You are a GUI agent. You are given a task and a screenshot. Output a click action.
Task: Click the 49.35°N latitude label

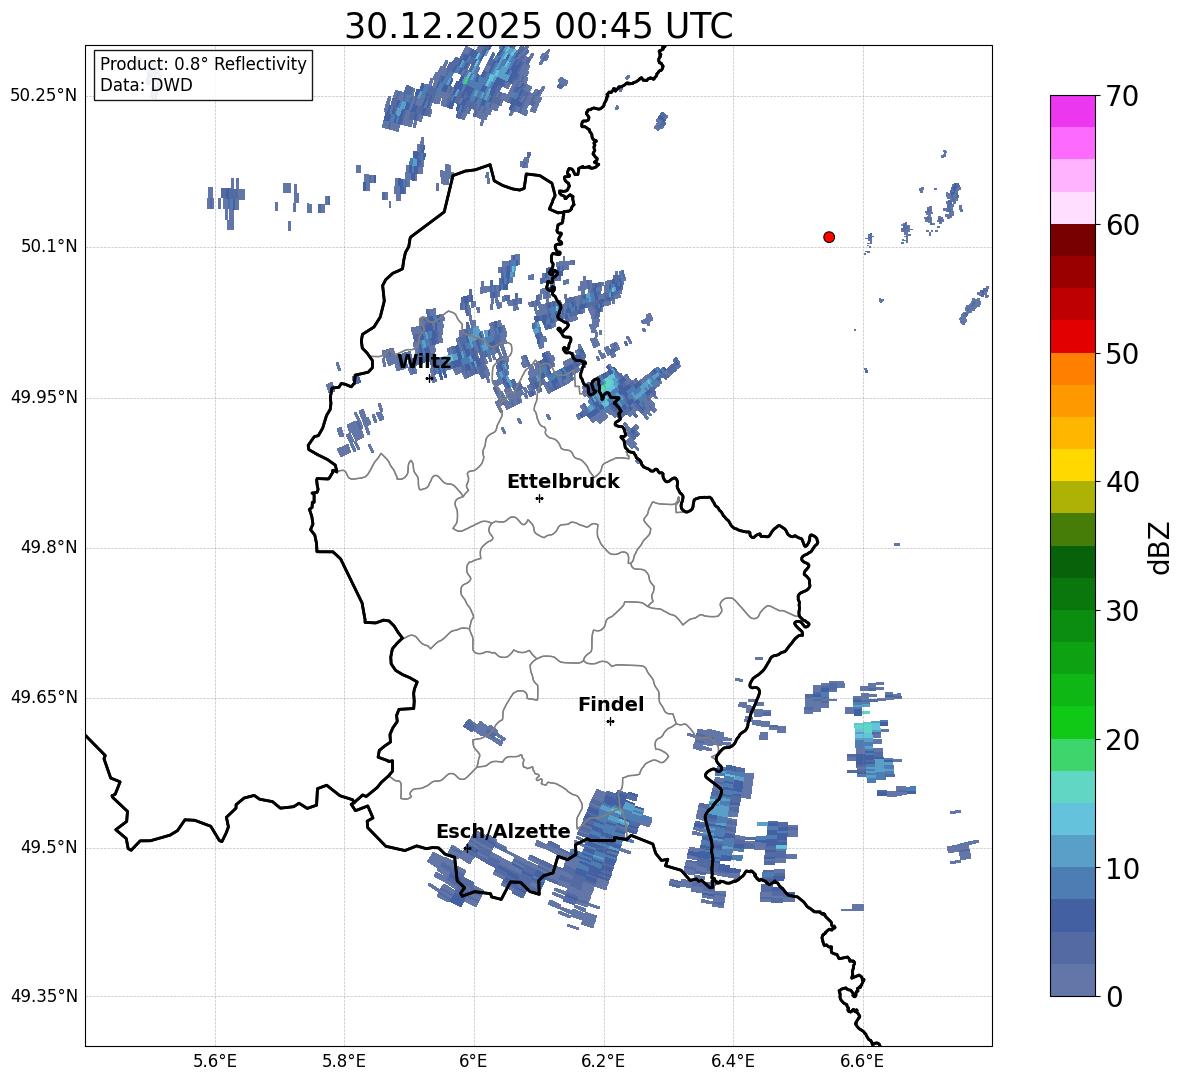(x=44, y=996)
